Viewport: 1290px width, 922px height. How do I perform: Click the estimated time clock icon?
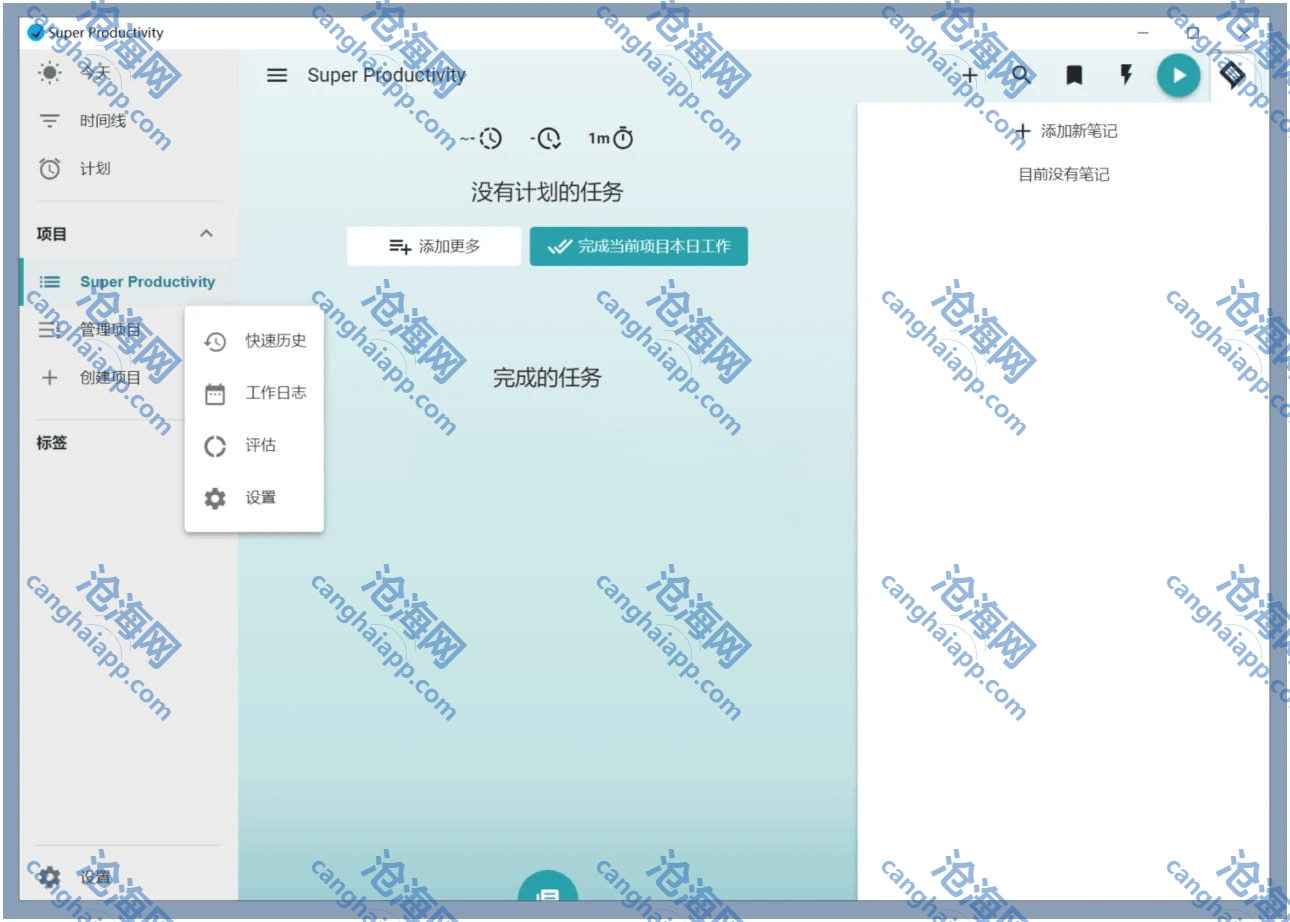point(482,138)
